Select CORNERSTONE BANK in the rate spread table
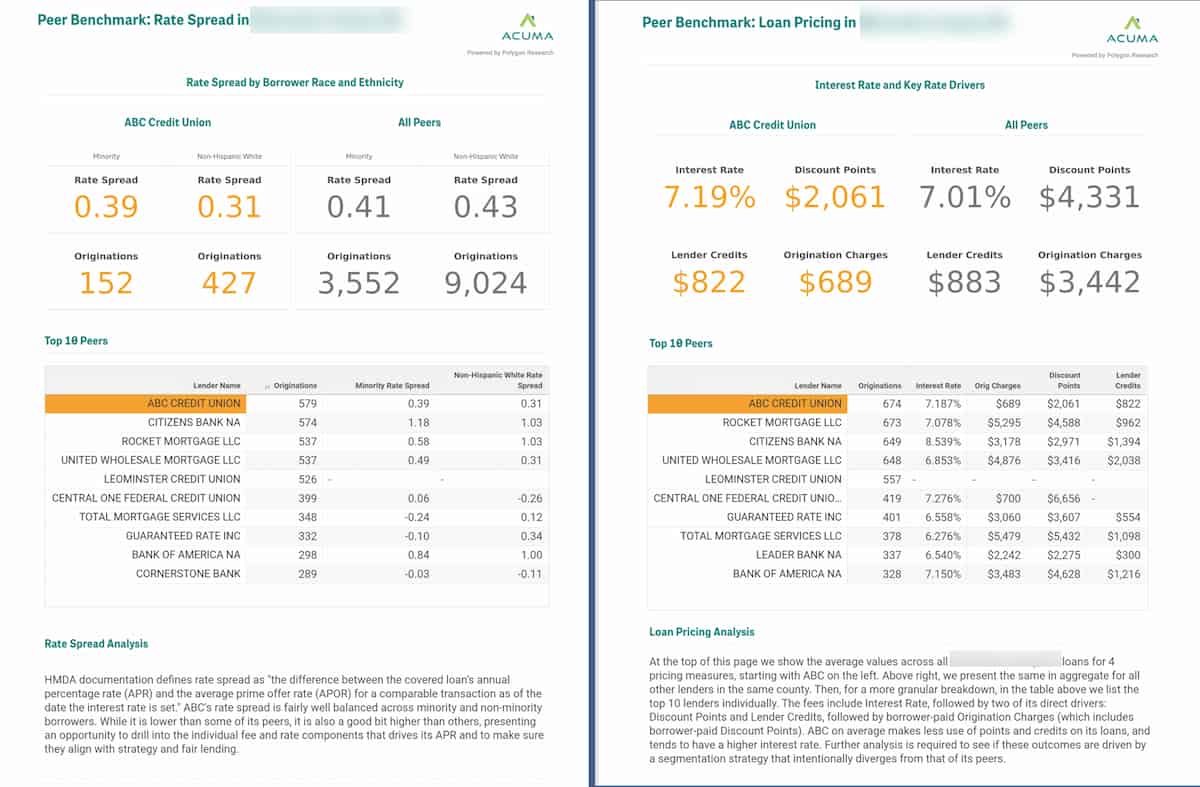 point(188,574)
